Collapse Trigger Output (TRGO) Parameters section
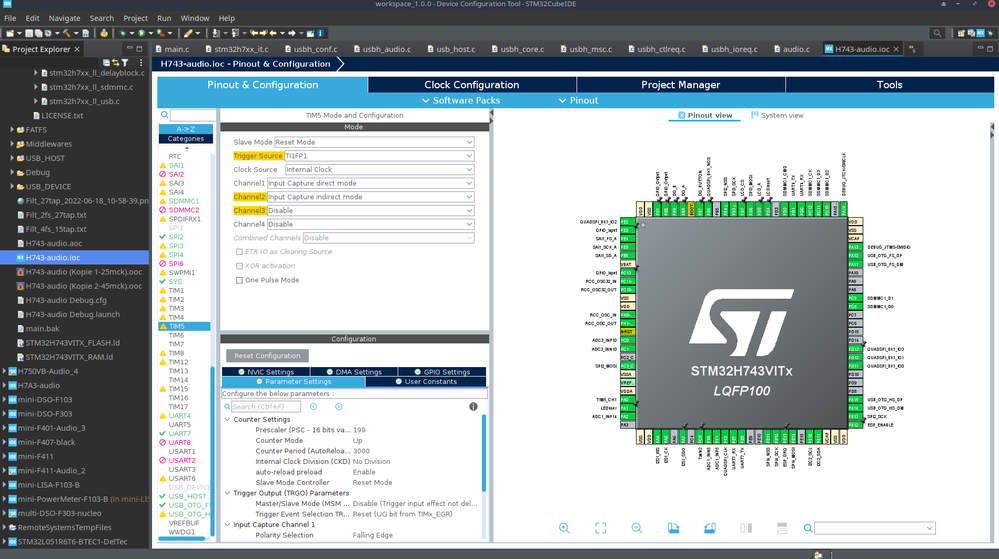This screenshot has height=559, width=999. pos(227,493)
